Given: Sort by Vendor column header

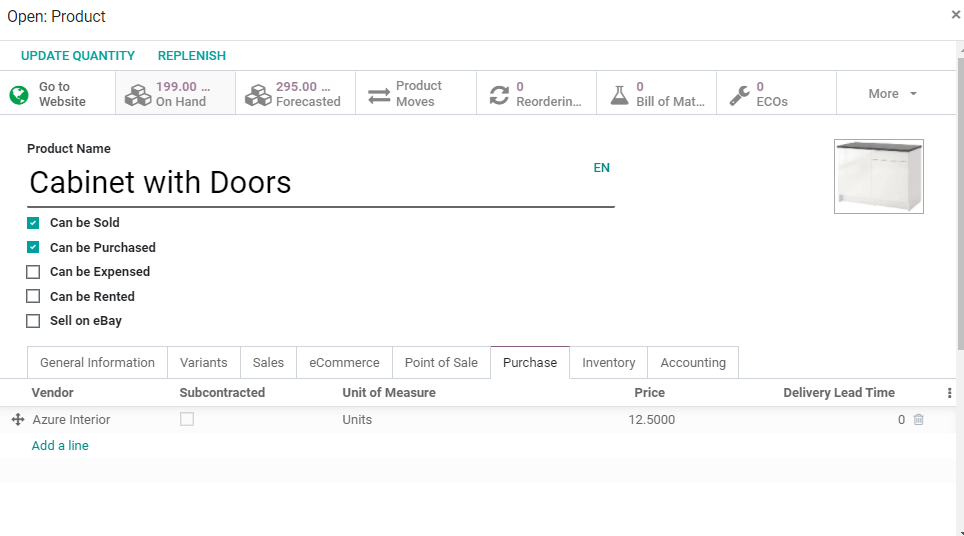Looking at the screenshot, I should (52, 393).
